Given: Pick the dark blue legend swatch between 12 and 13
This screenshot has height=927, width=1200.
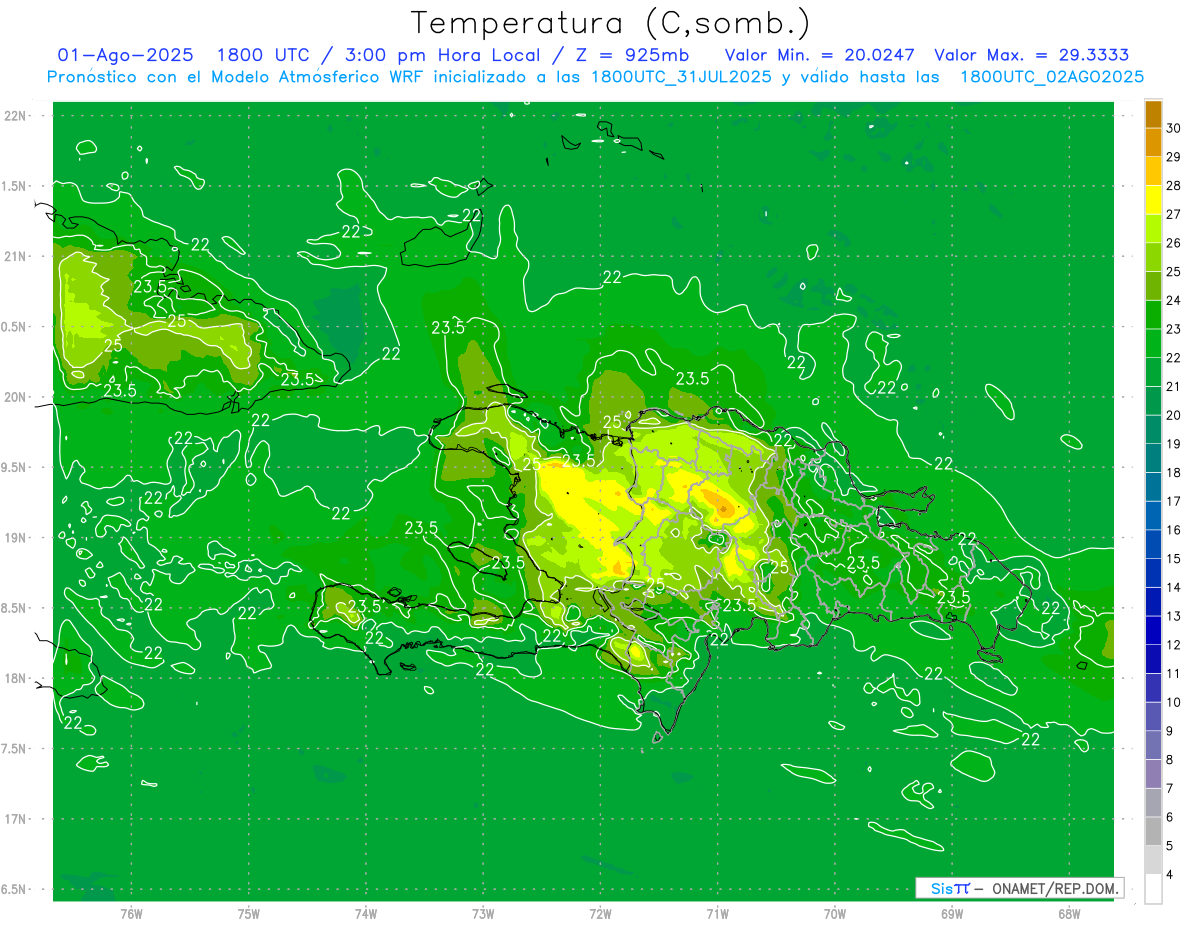Looking at the screenshot, I should [x=1154, y=631].
